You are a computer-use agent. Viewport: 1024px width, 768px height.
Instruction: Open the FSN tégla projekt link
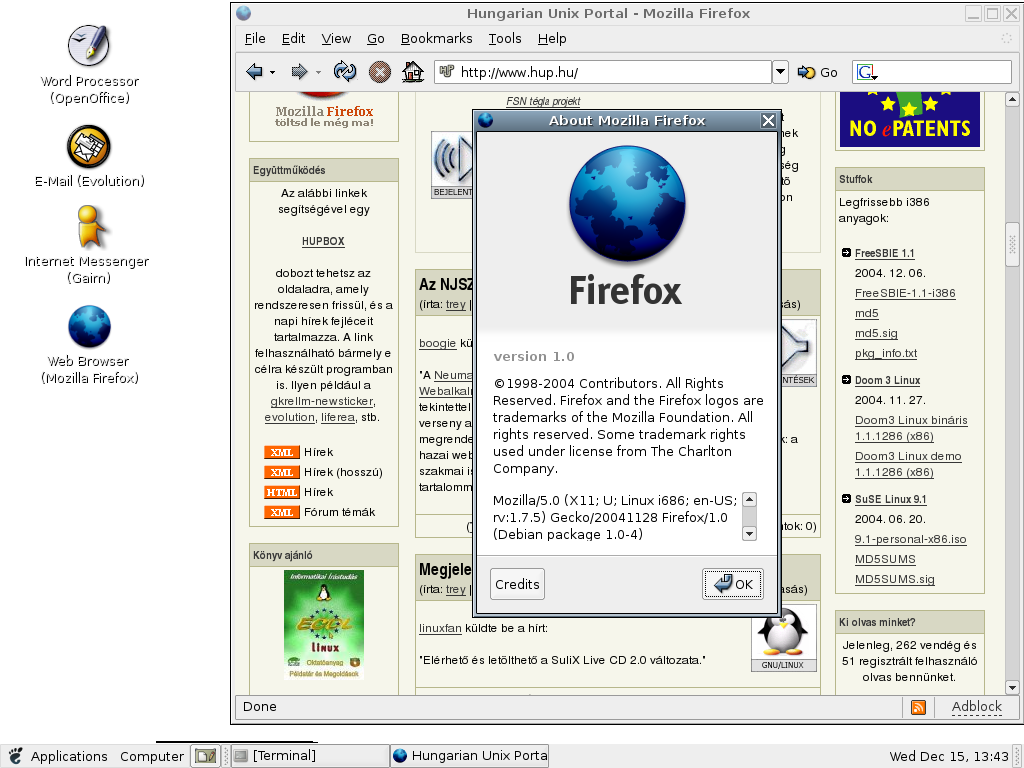coord(543,101)
